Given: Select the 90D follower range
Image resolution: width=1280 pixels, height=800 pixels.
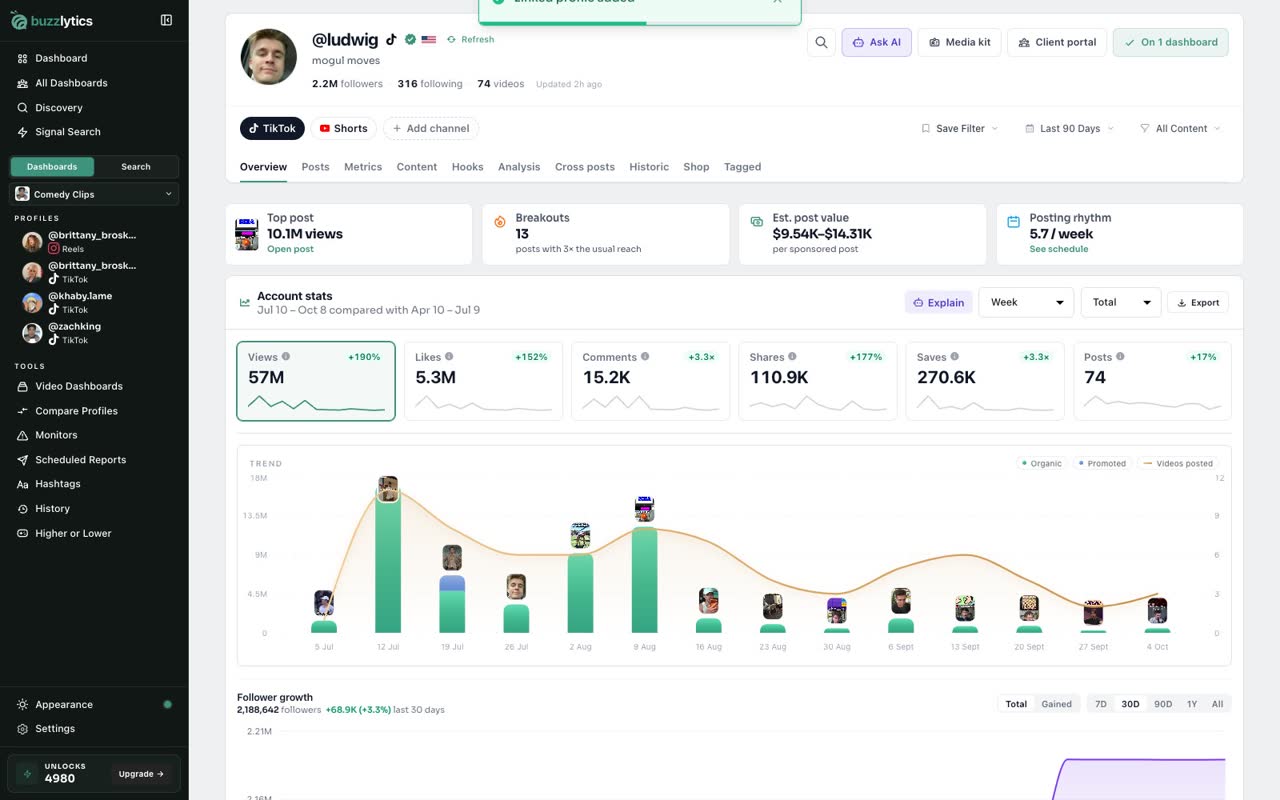Looking at the screenshot, I should point(1163,704).
